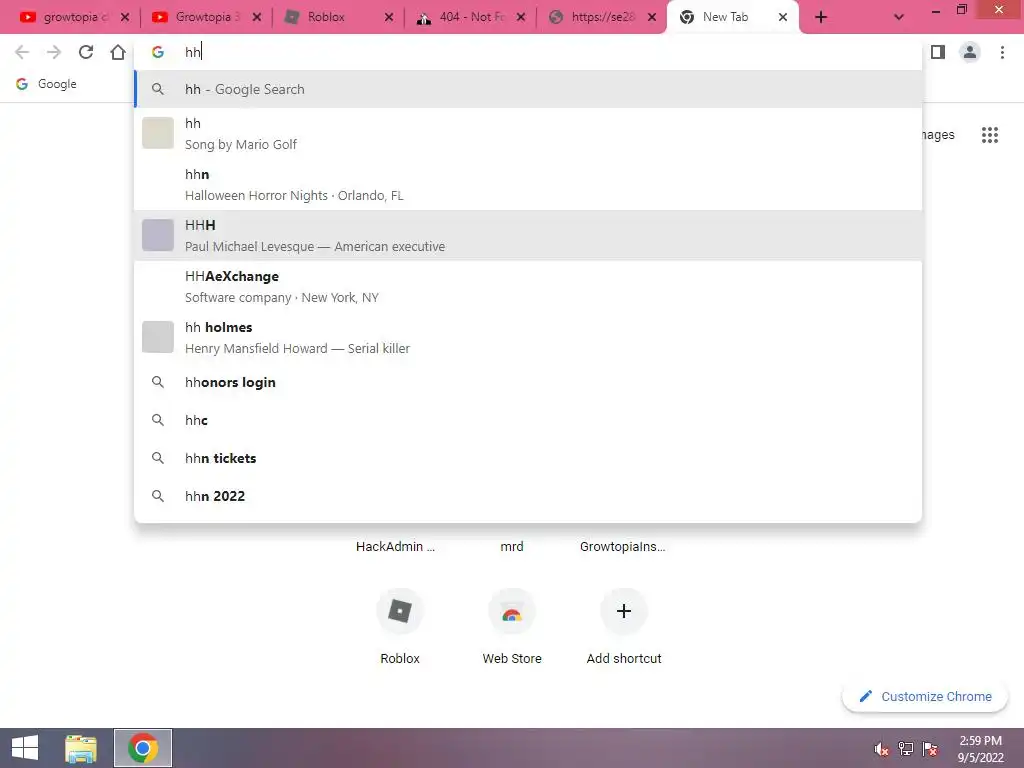Screen dimensions: 1024x768
Task: Open the Google bookmark
Action: (x=46, y=84)
